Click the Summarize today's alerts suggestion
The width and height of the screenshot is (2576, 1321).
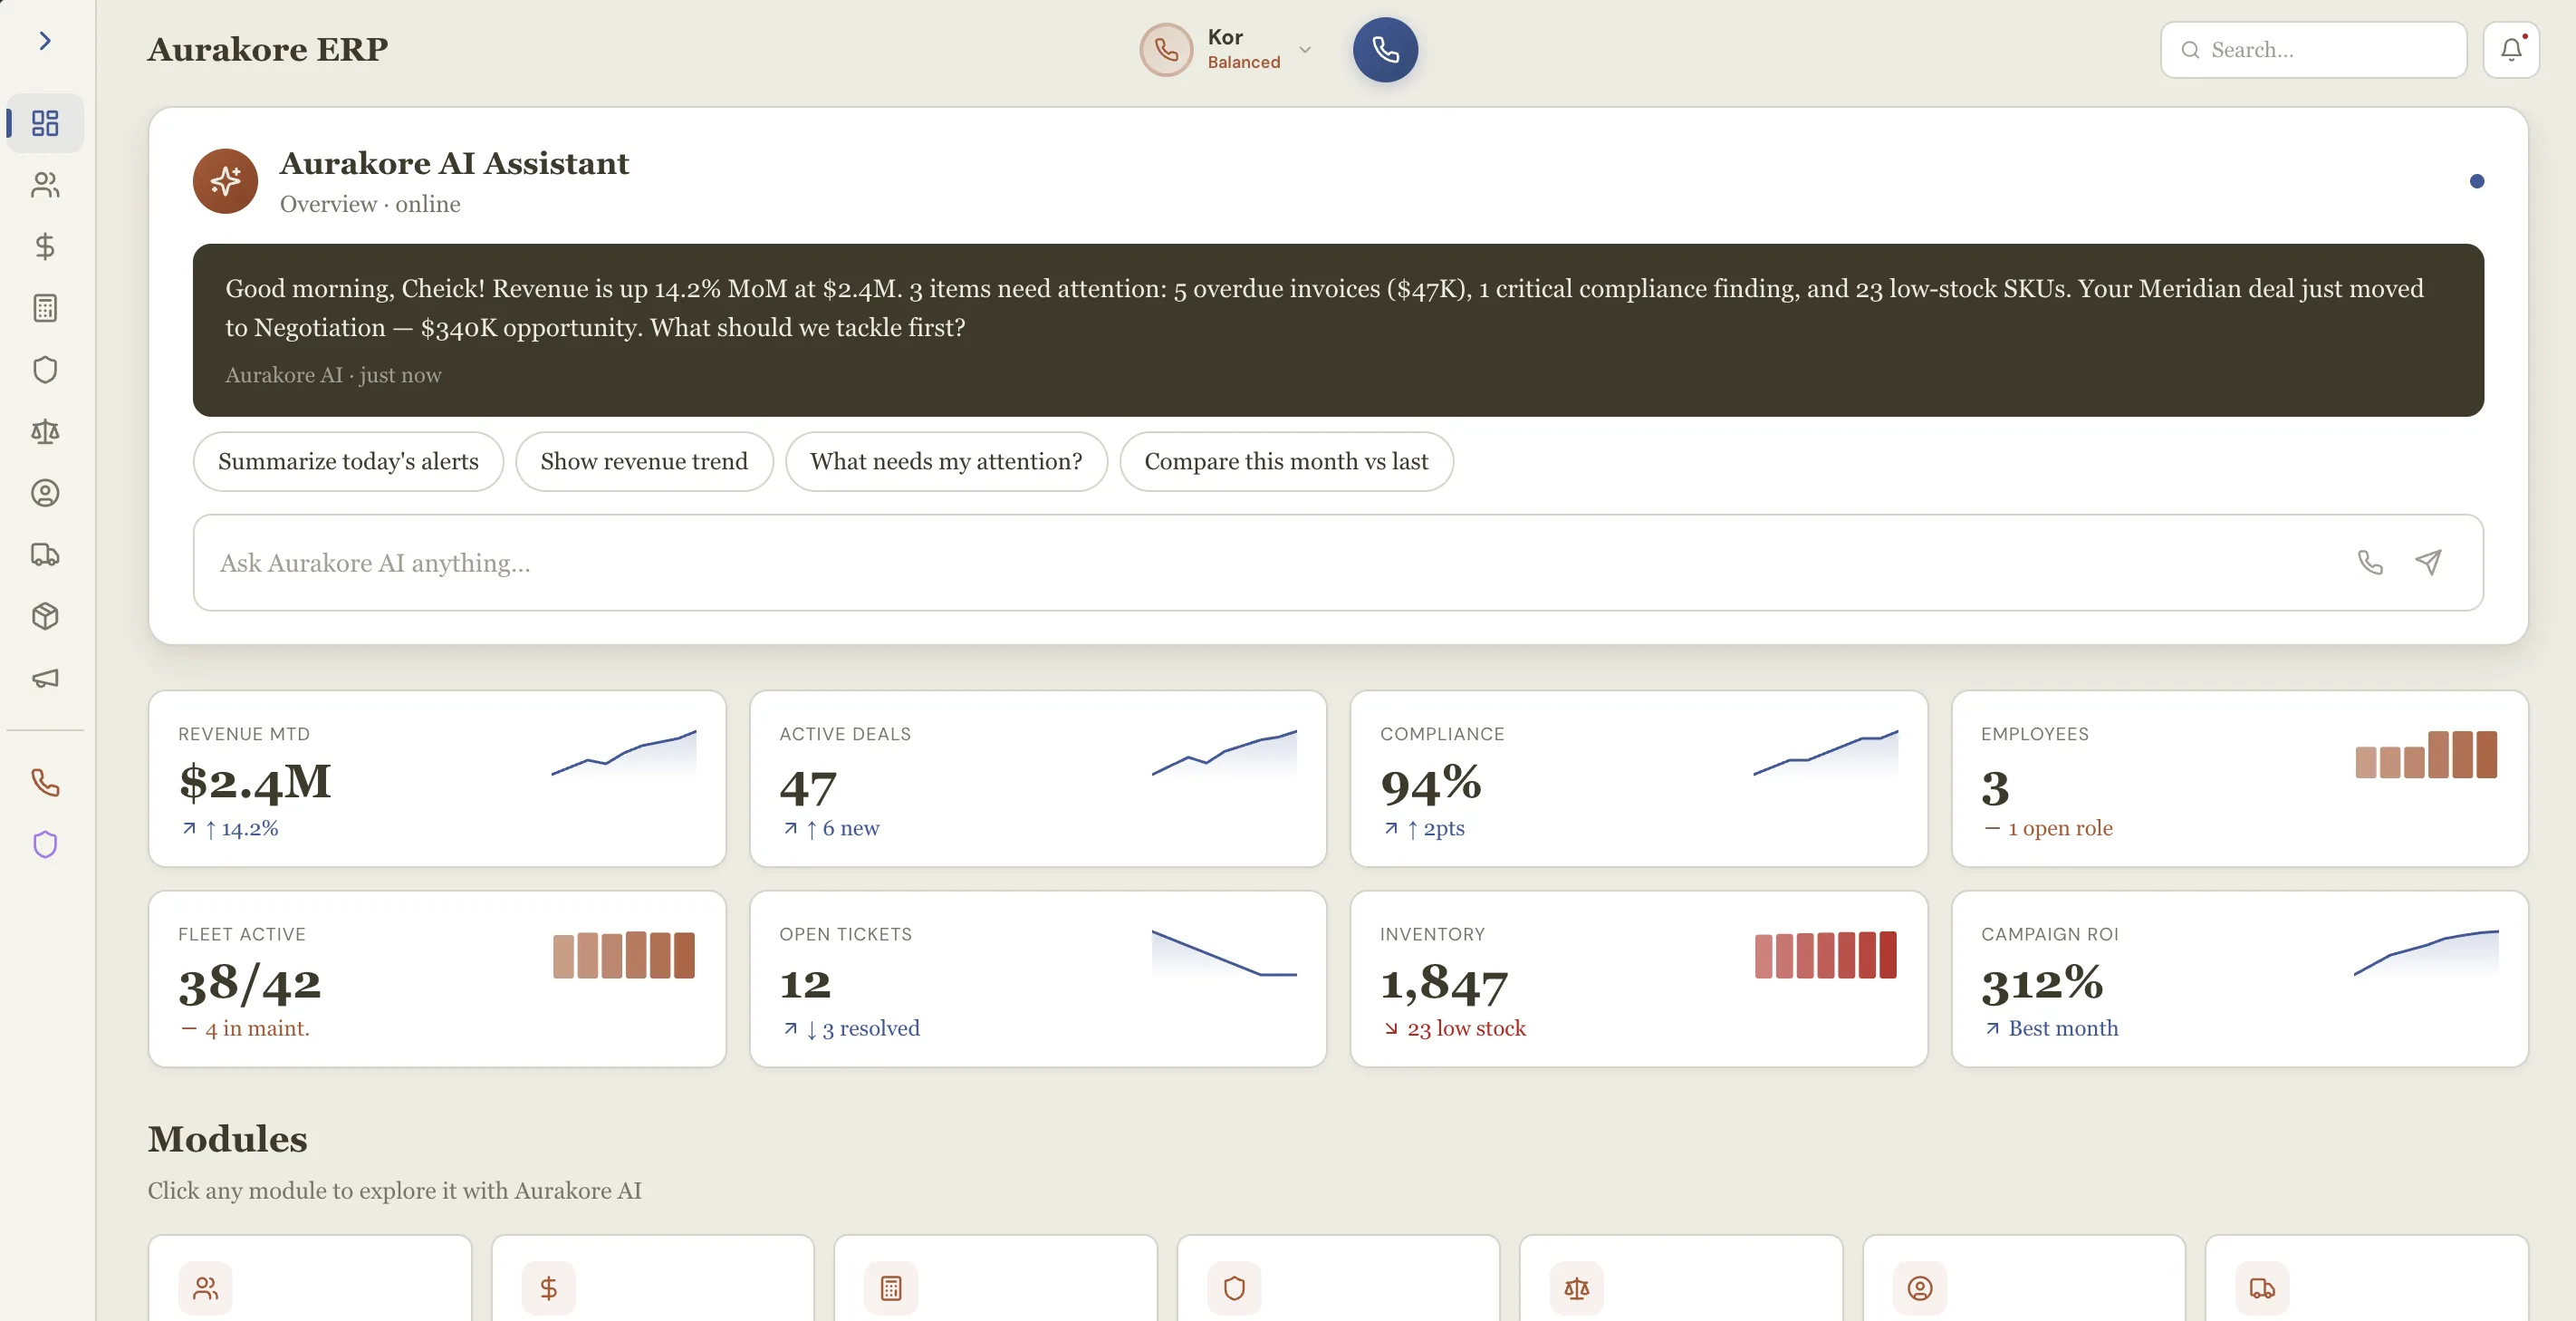pyautogui.click(x=348, y=461)
